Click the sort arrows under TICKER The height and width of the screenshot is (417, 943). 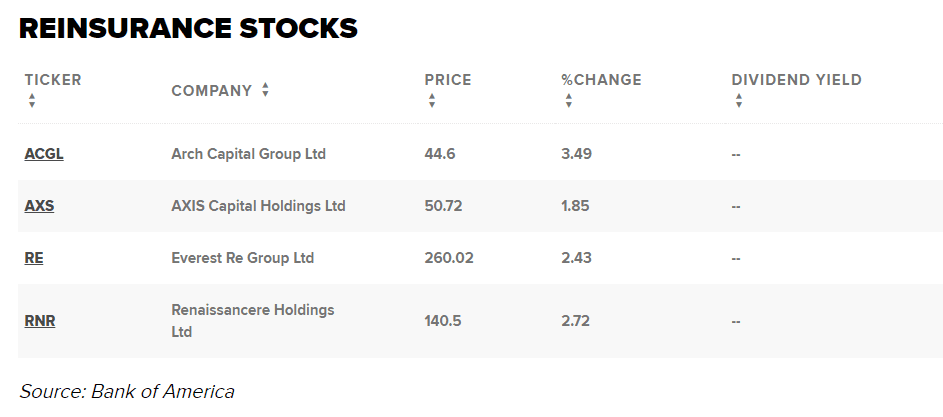pyautogui.click(x=32, y=101)
